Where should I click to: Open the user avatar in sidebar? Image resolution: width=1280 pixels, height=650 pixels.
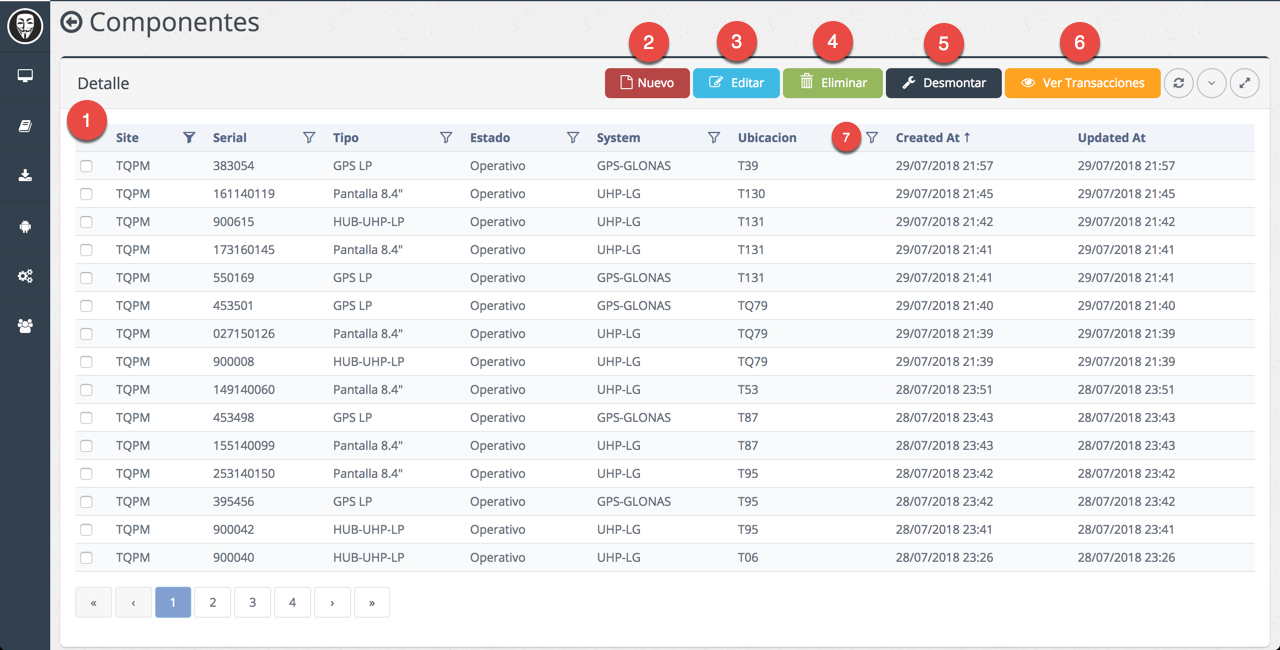(x=25, y=25)
